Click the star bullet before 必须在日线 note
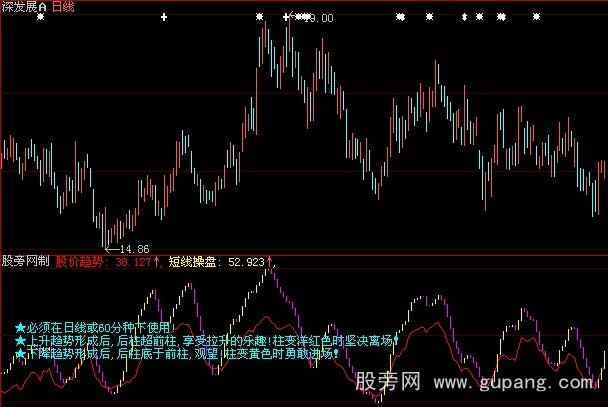Viewport: 608px width, 407px height. 19,326
